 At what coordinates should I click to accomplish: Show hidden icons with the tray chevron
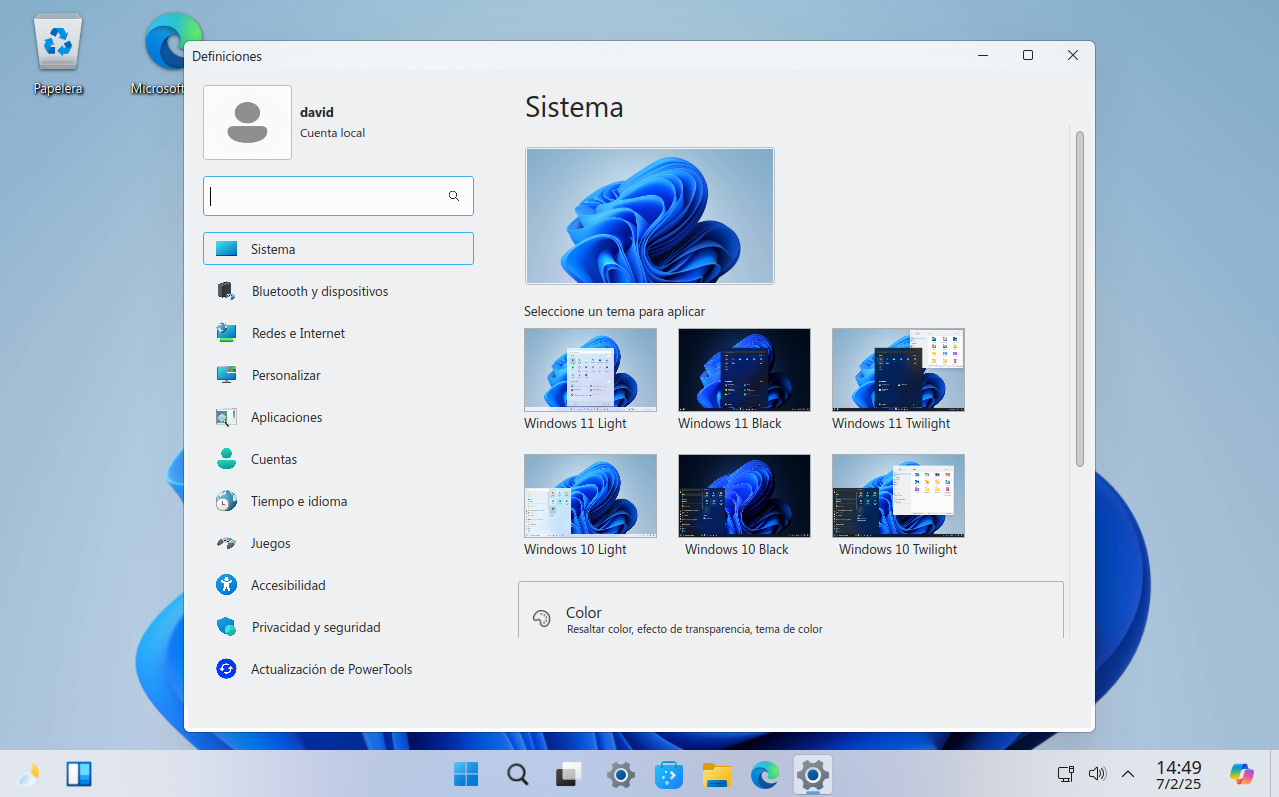pos(1128,774)
